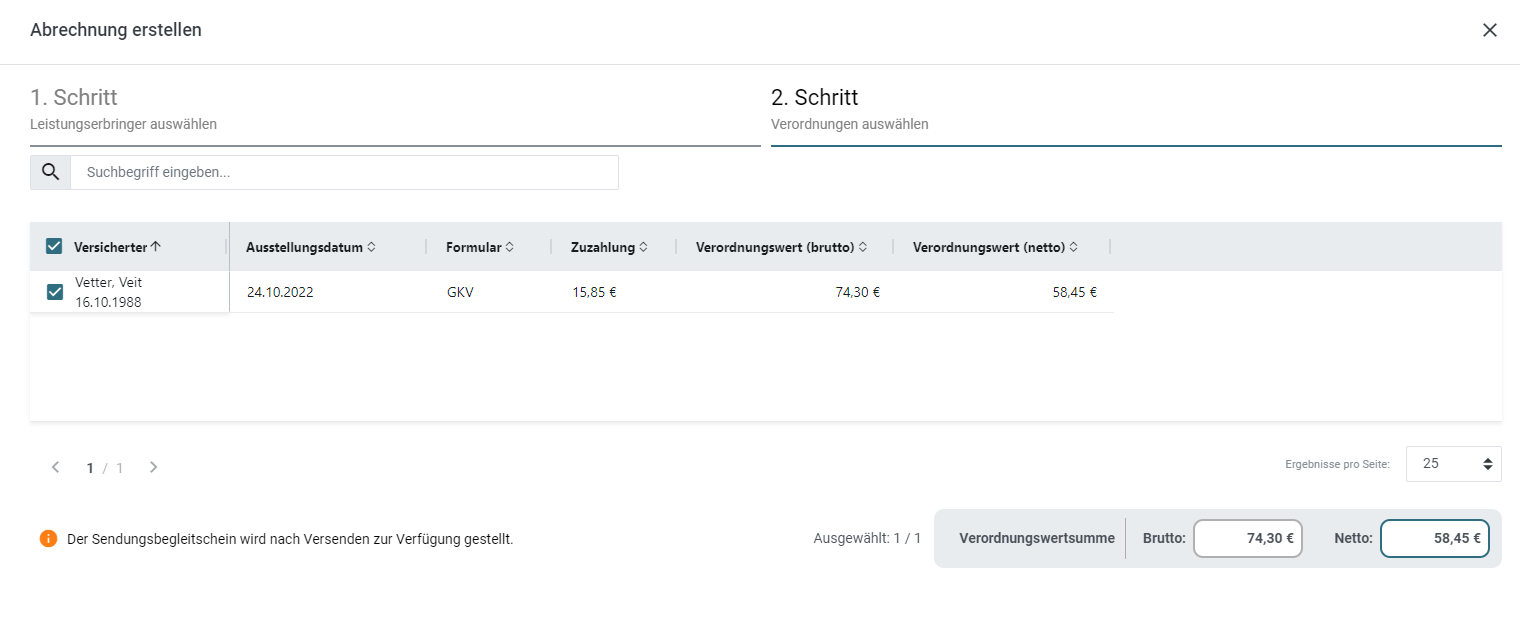Click the Formular column header label
Viewport: 1520px width, 637px height.
(x=474, y=247)
